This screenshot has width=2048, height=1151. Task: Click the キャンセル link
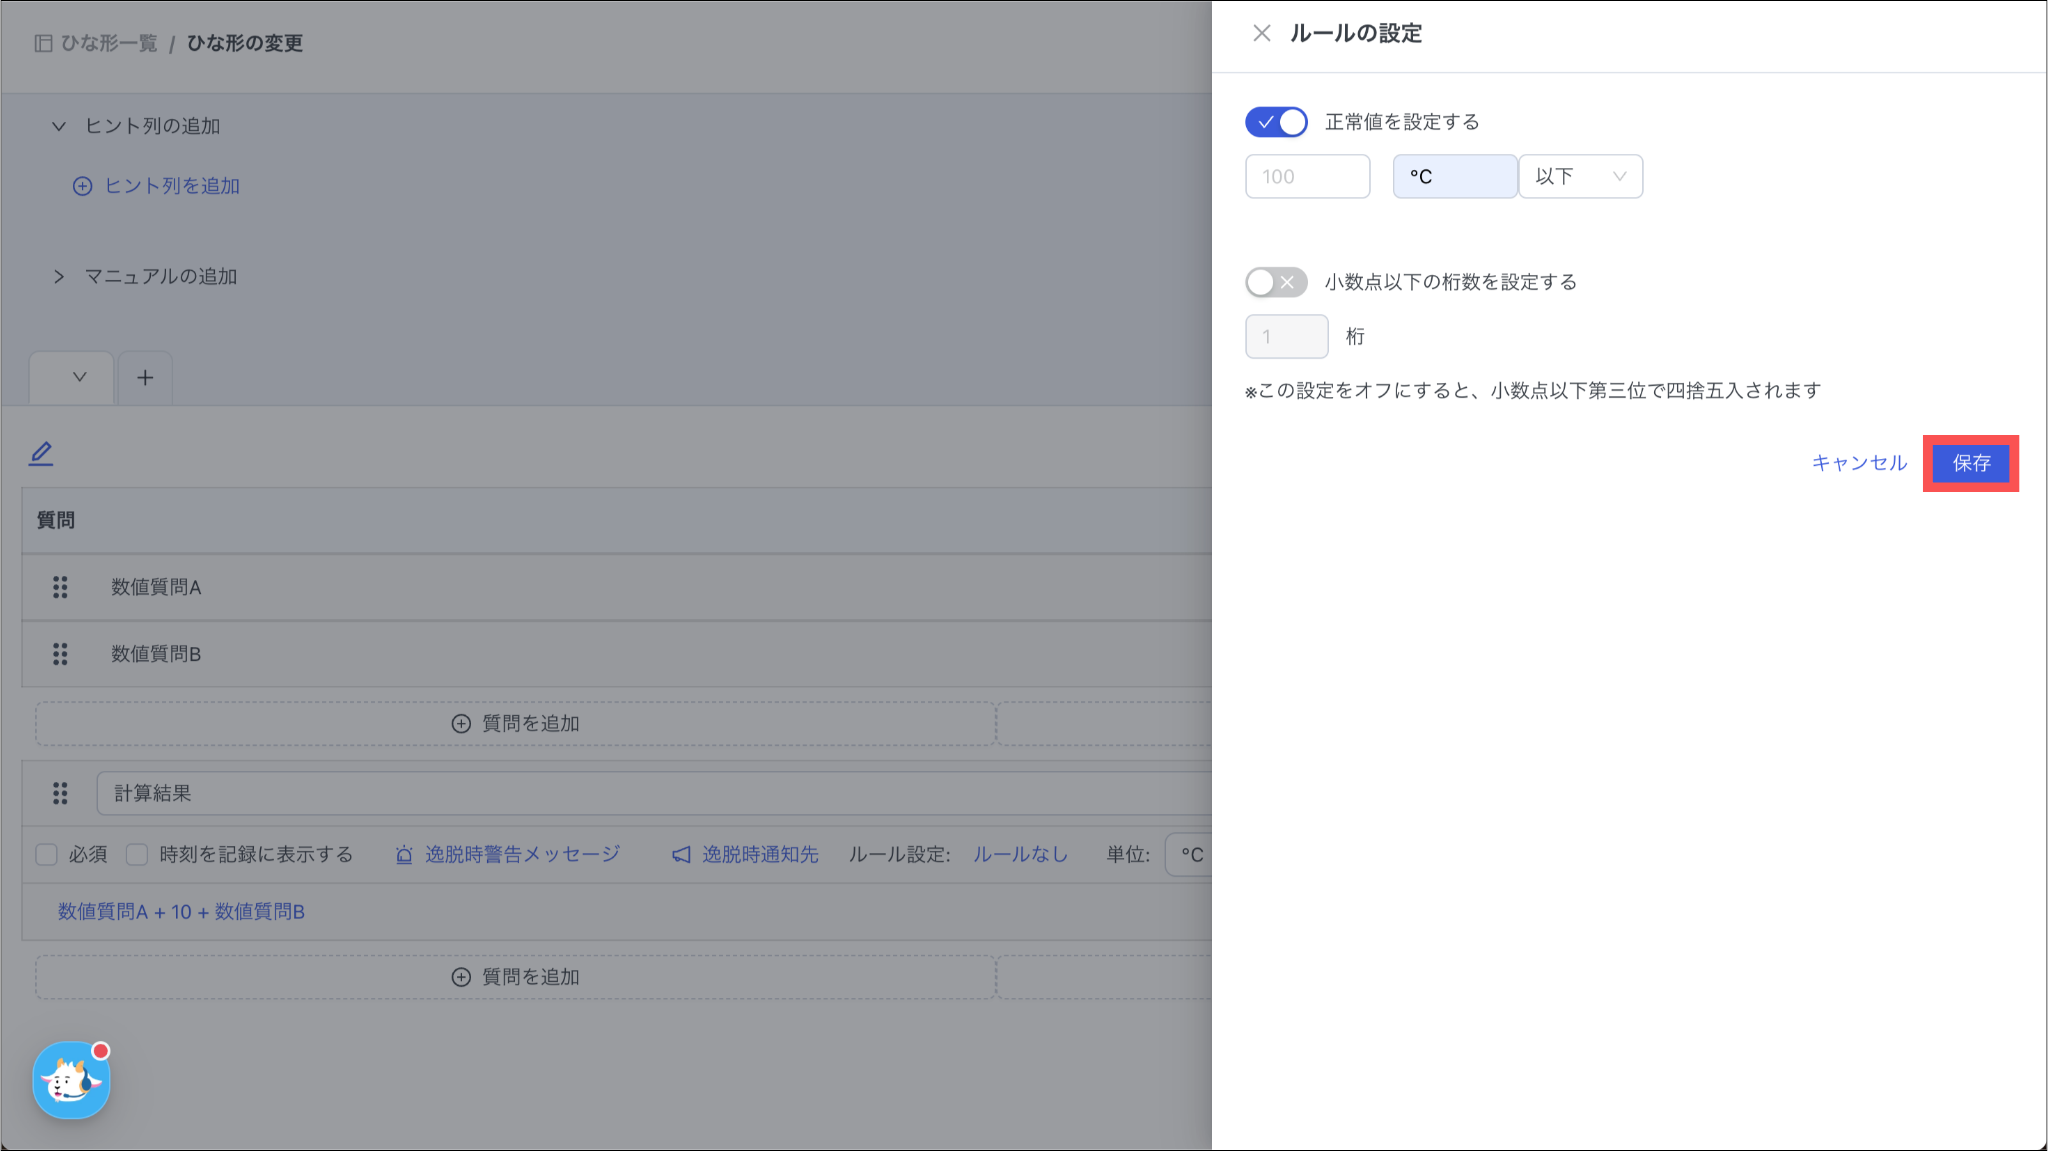[x=1859, y=463]
